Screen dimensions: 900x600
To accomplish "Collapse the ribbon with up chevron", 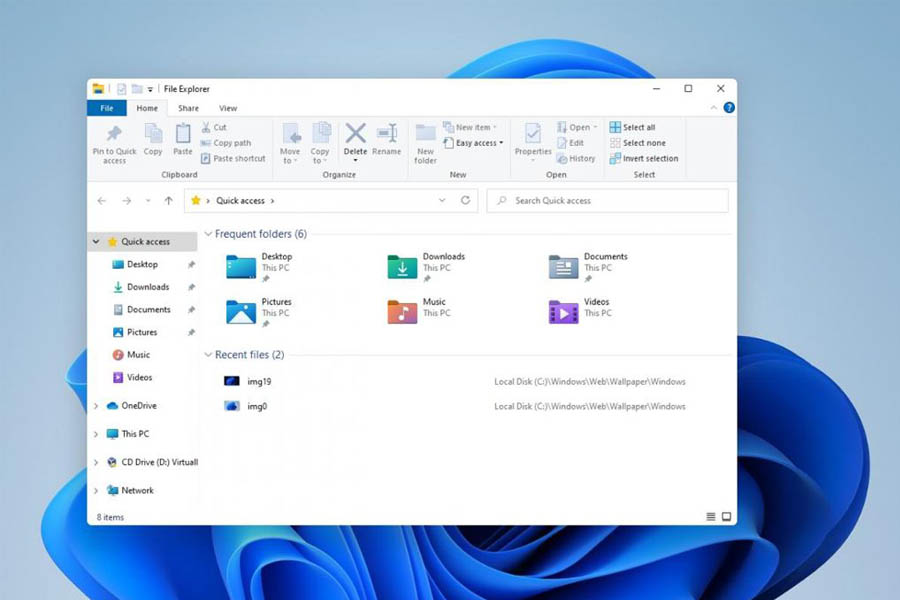I will pyautogui.click(x=713, y=107).
